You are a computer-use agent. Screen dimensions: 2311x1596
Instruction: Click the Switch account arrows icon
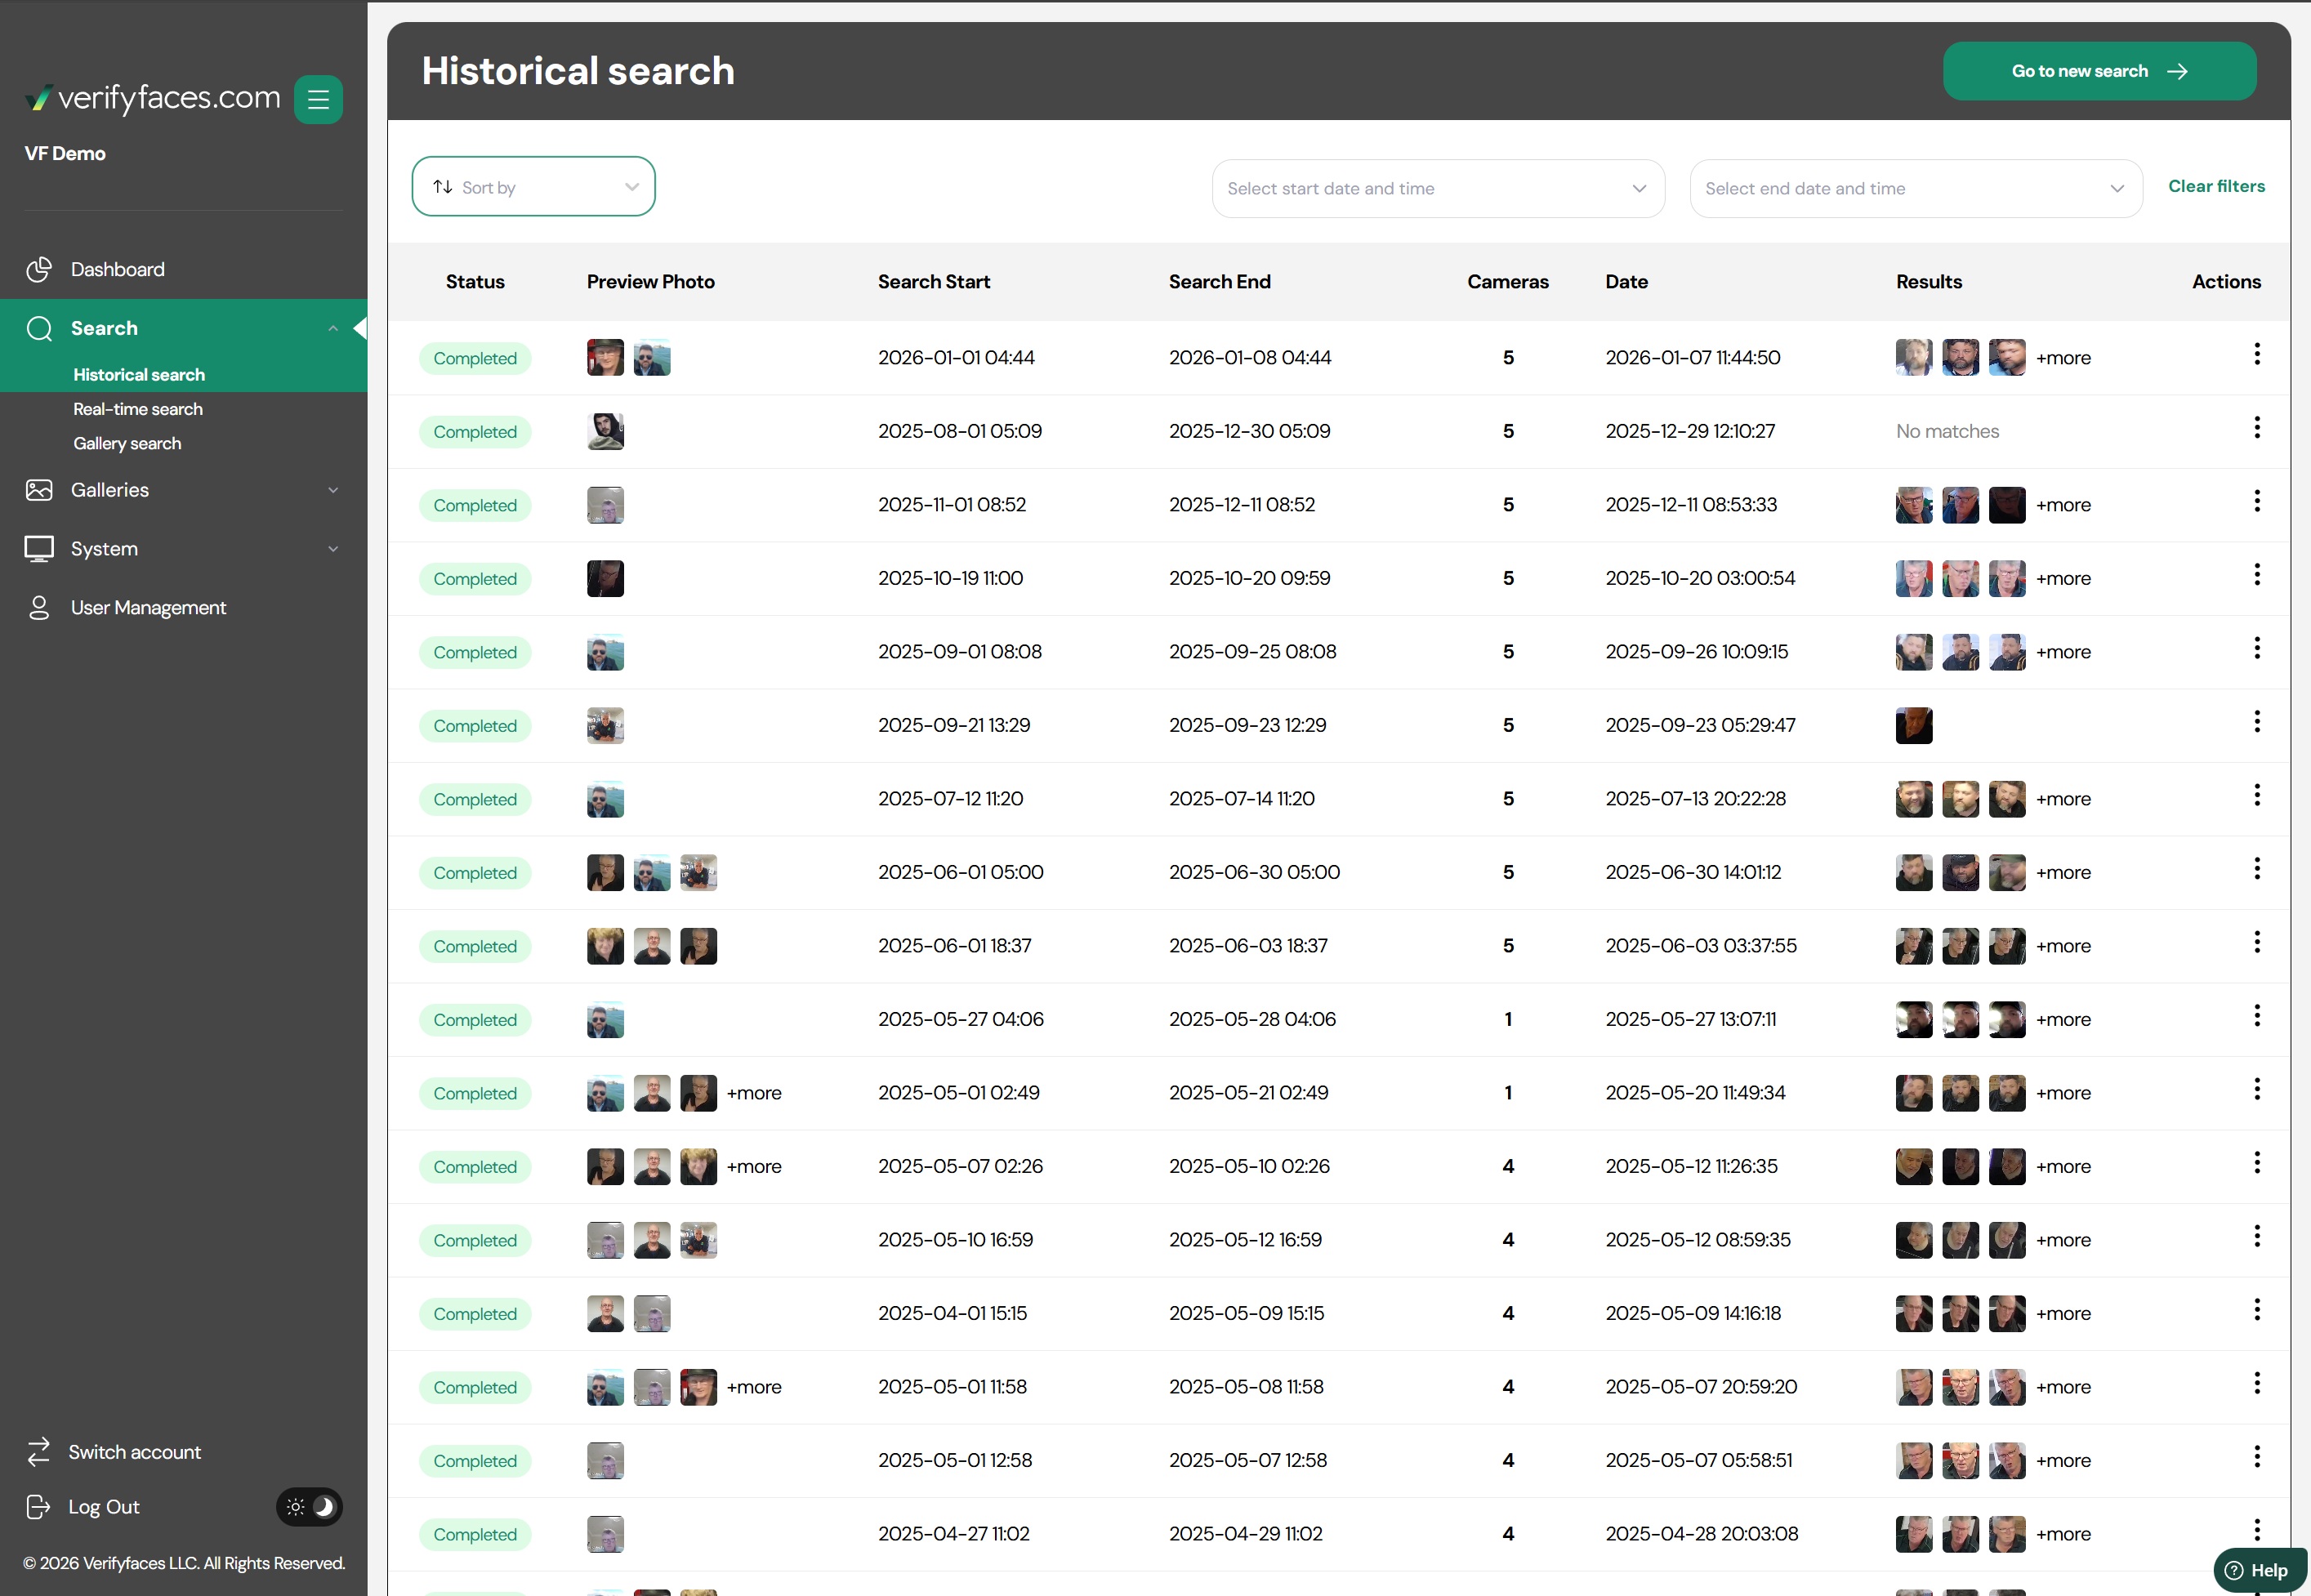click(x=39, y=1452)
